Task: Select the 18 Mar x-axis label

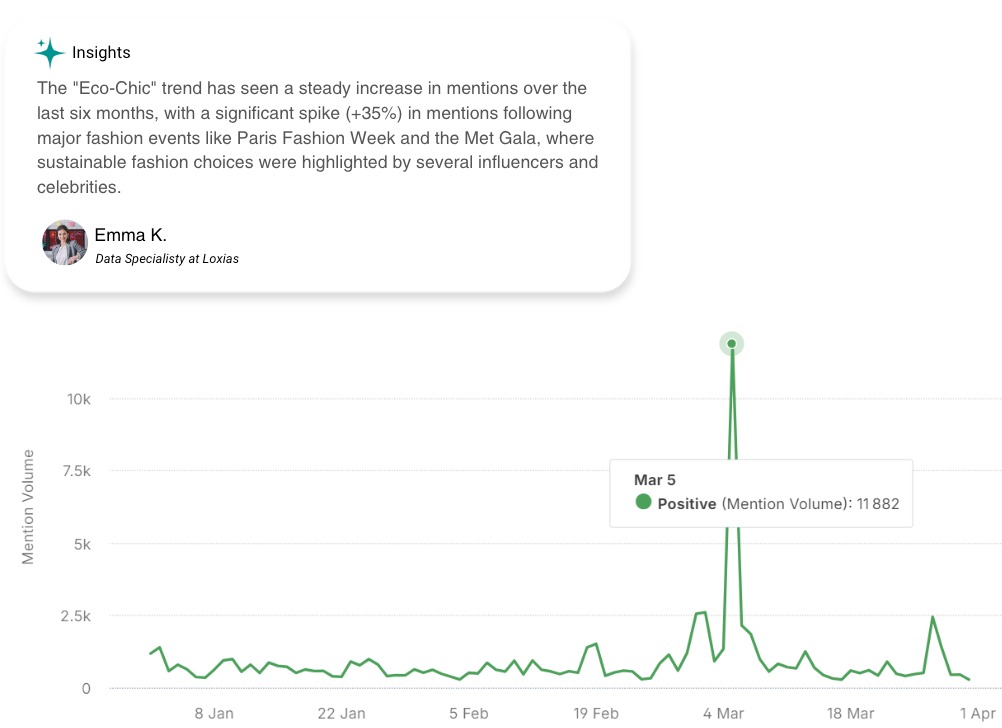Action: [x=851, y=713]
